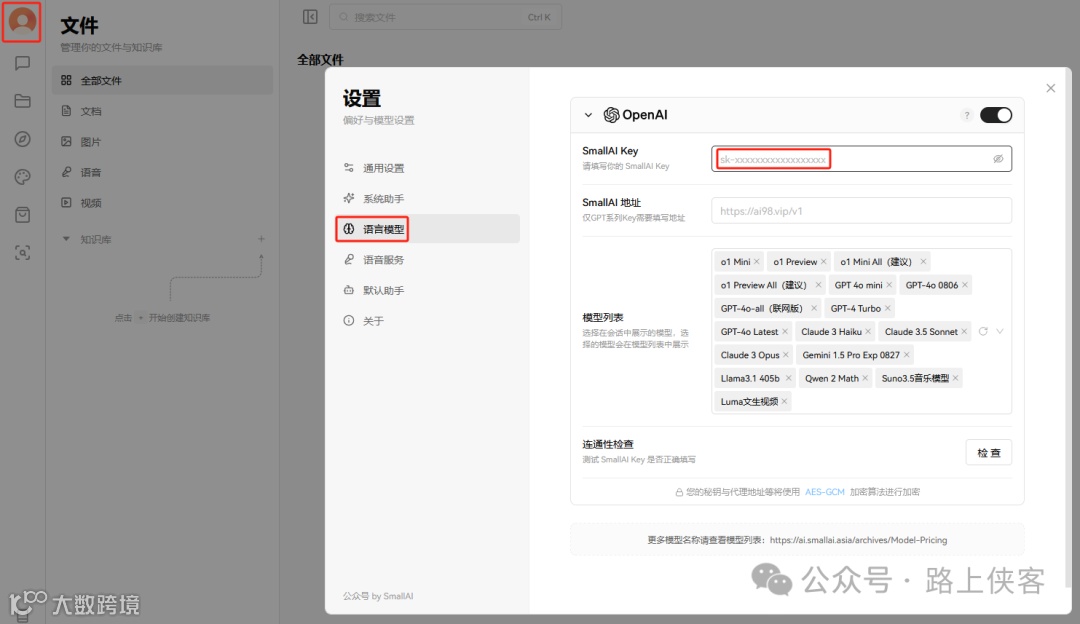Screen dimensions: 1080x624
Task: Remove the Qwen 2 Math tag
Action: (x=865, y=378)
